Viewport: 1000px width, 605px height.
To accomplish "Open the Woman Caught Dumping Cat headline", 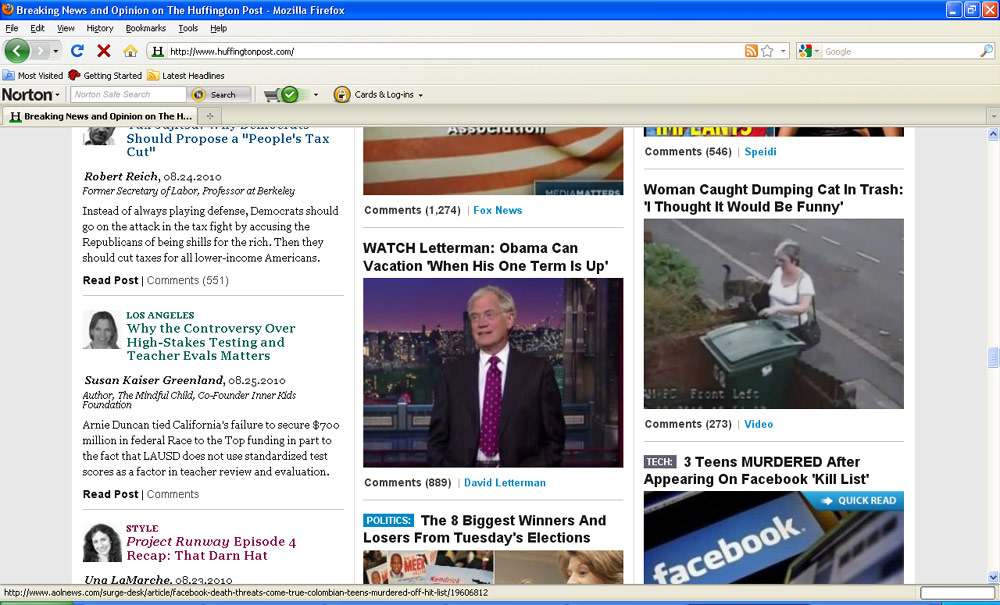I will [773, 198].
